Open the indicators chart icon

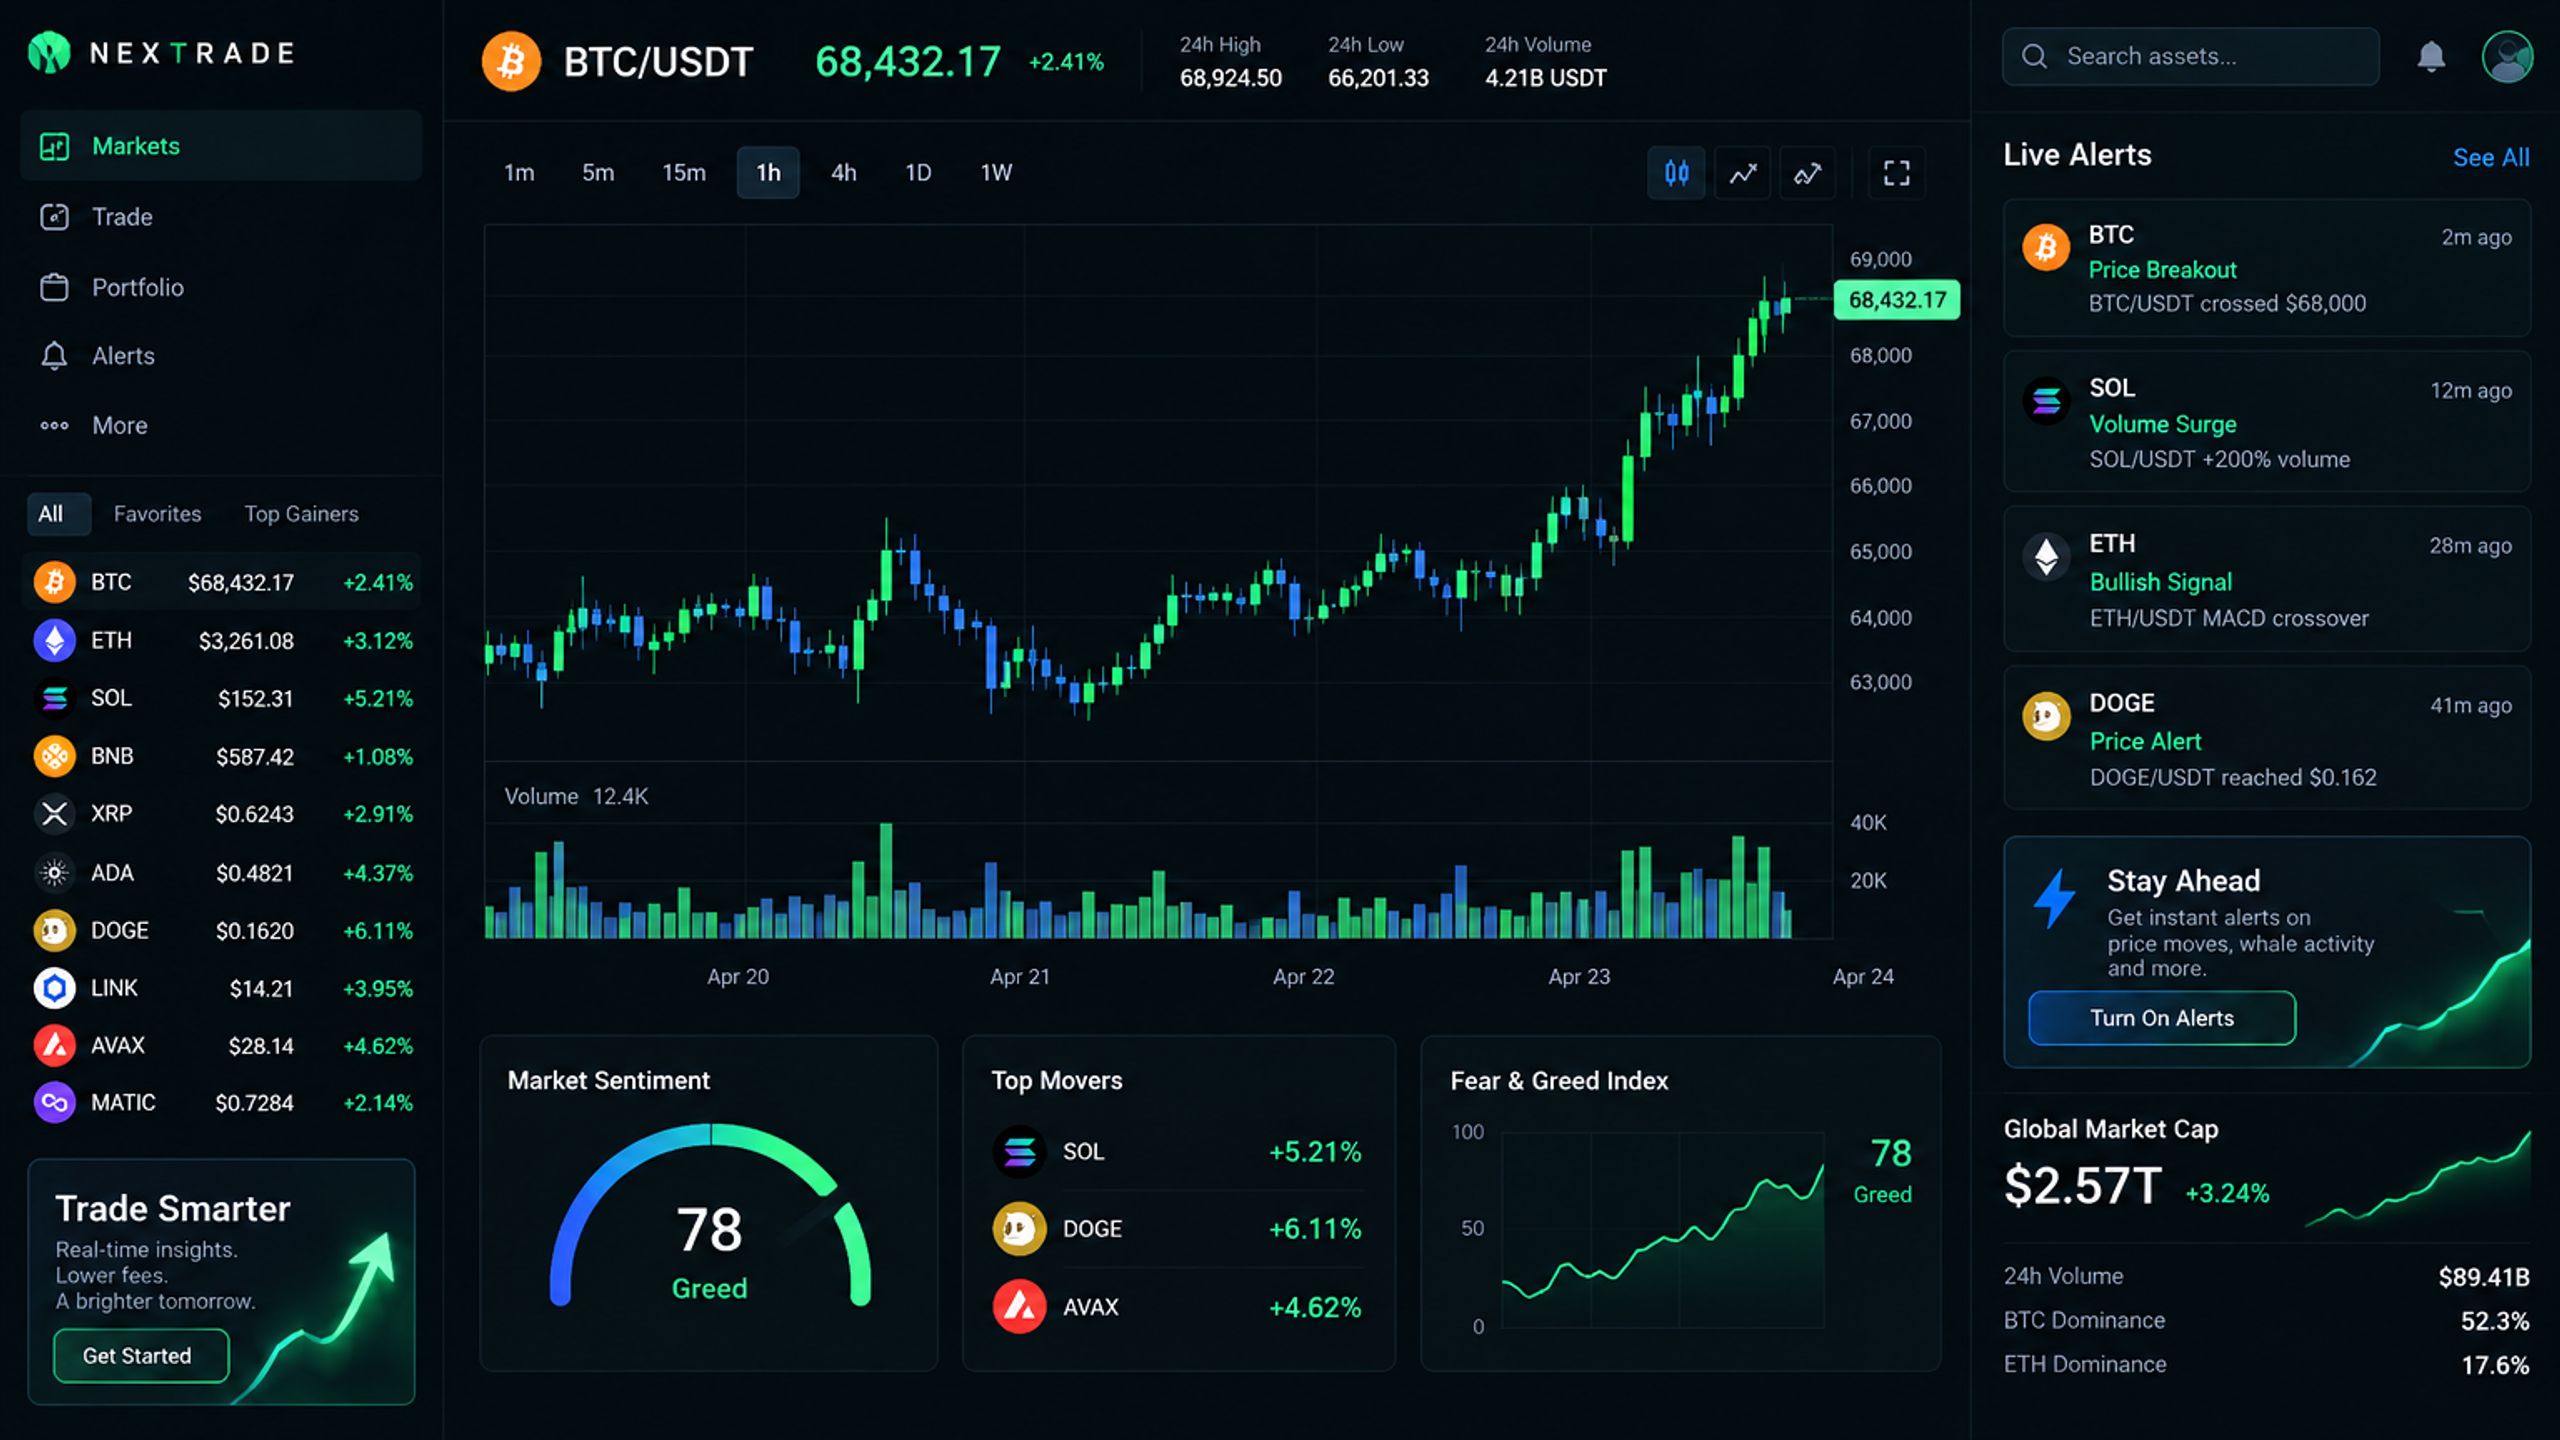pyautogui.click(x=1807, y=173)
